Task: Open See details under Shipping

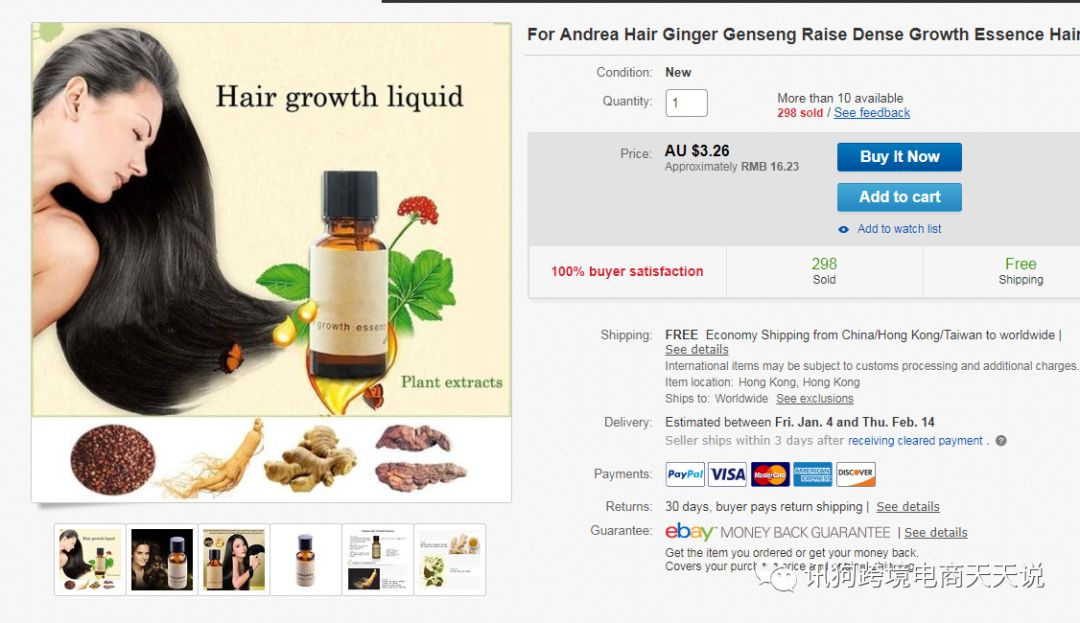Action: (x=696, y=350)
